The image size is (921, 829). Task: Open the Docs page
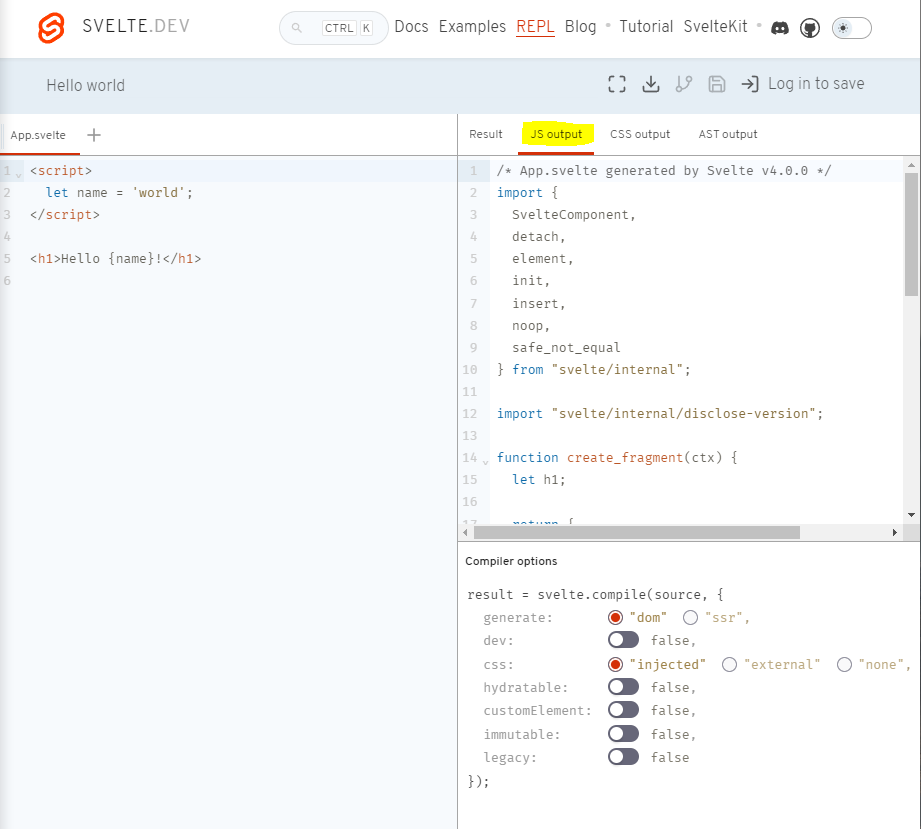(x=411, y=27)
